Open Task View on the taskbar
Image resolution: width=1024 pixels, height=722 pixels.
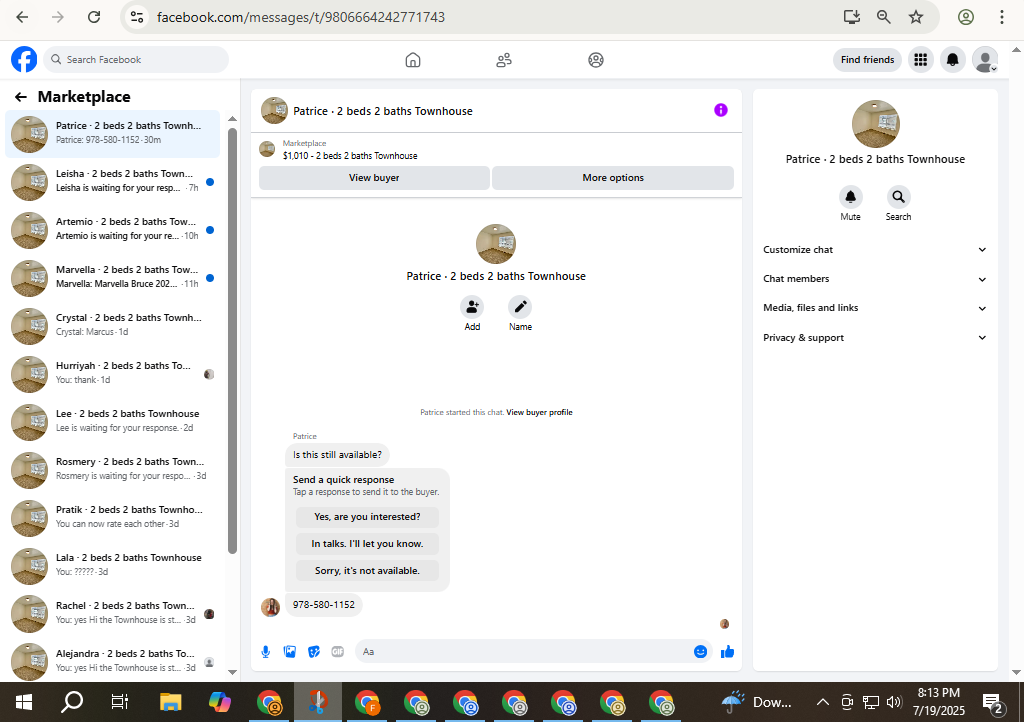click(120, 702)
